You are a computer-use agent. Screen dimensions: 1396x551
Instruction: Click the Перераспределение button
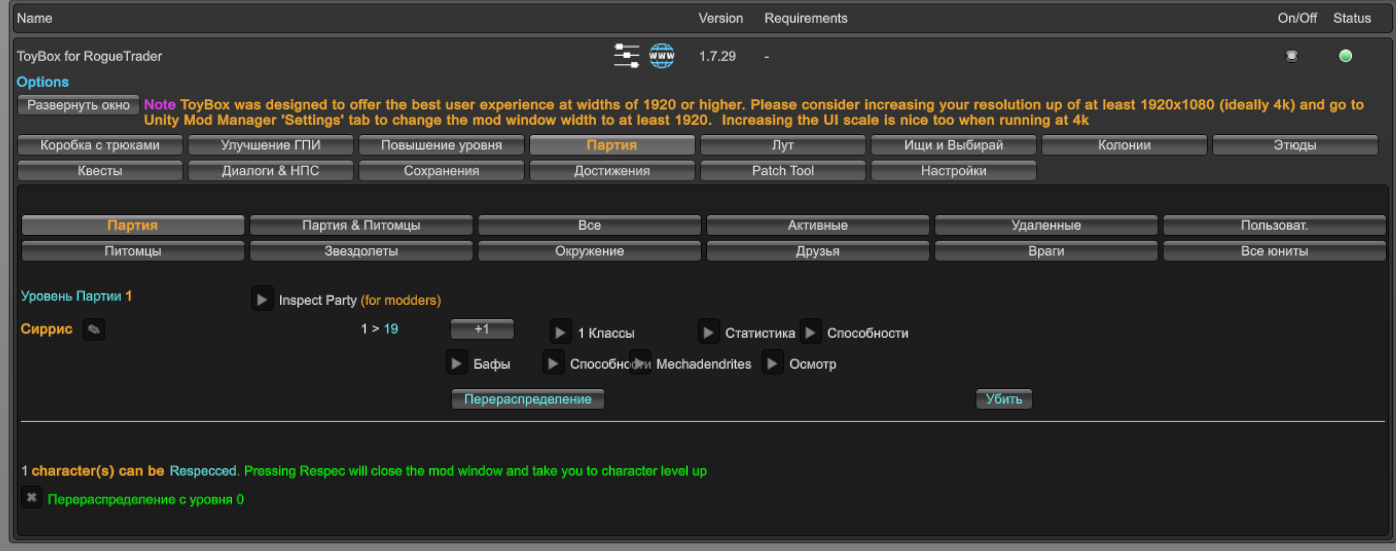[x=528, y=399]
